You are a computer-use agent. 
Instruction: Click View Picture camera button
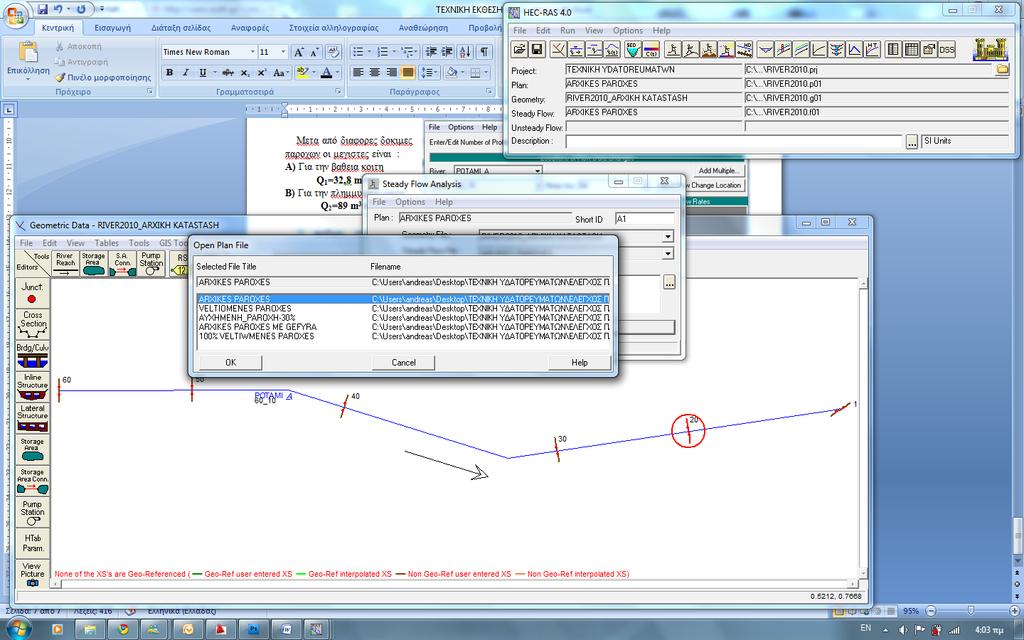pyautogui.click(x=32, y=573)
